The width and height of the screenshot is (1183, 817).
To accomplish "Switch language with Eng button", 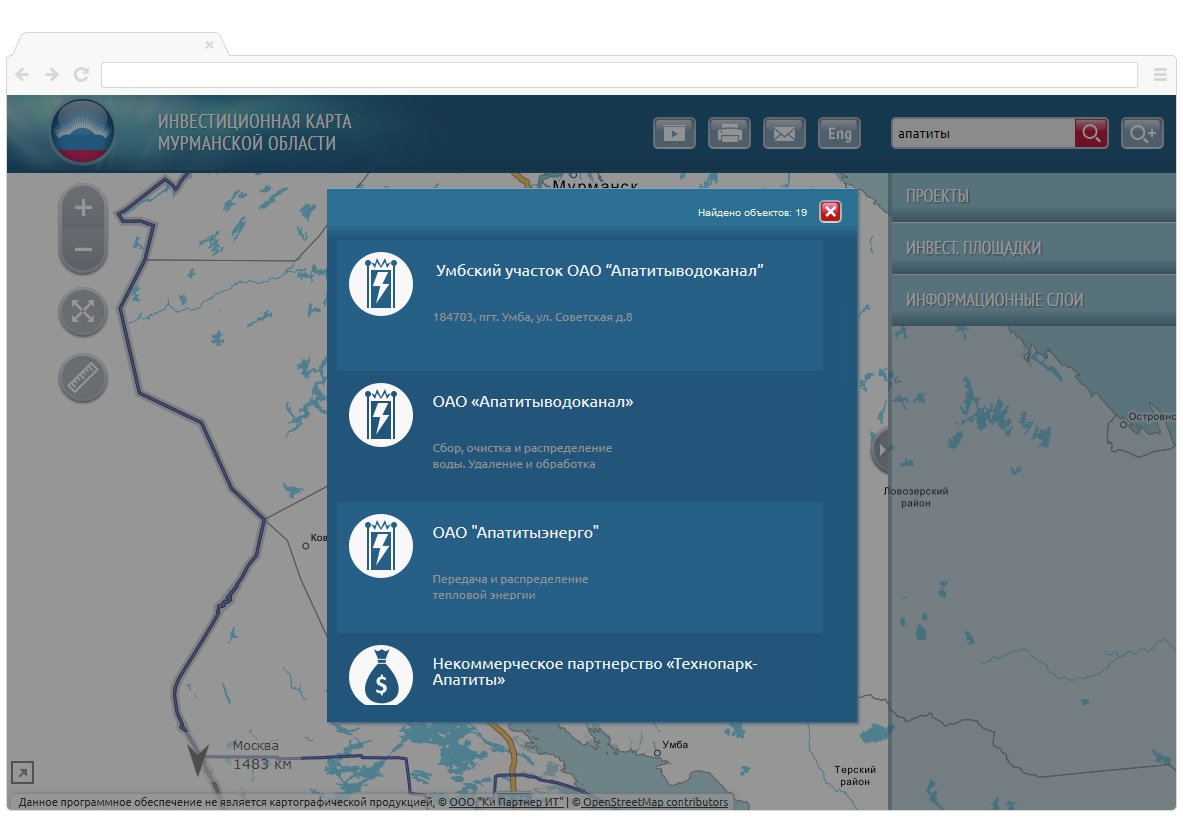I will point(839,134).
